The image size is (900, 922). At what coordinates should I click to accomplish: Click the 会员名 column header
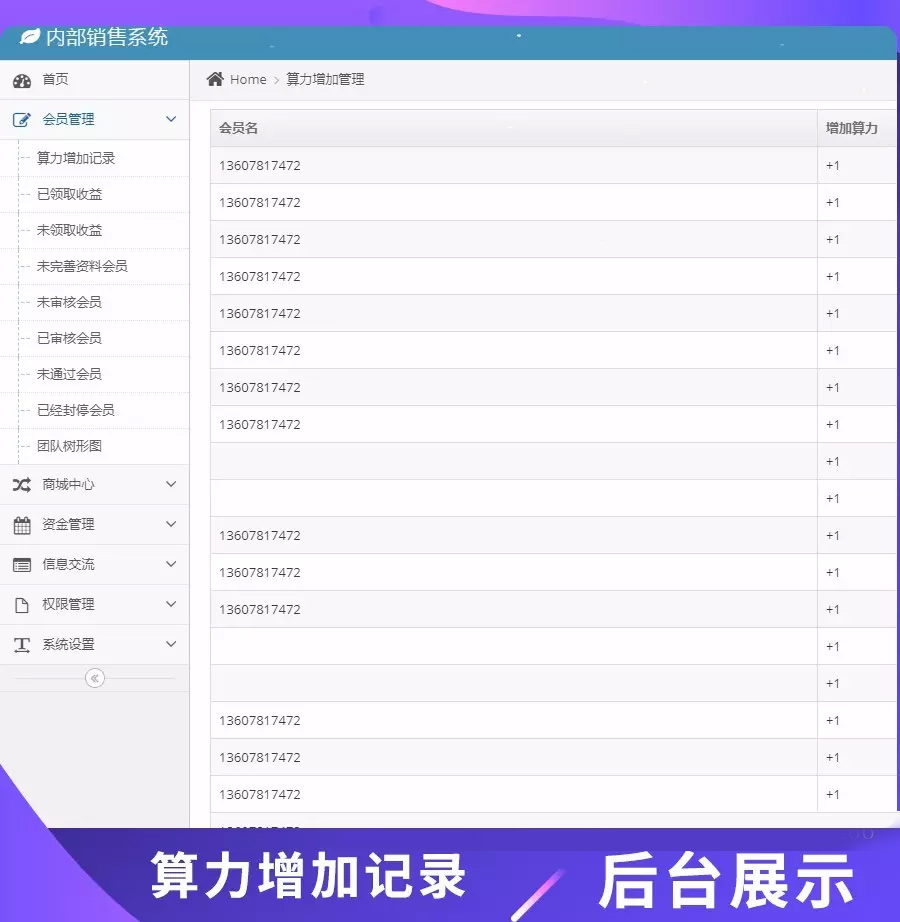tap(239, 128)
